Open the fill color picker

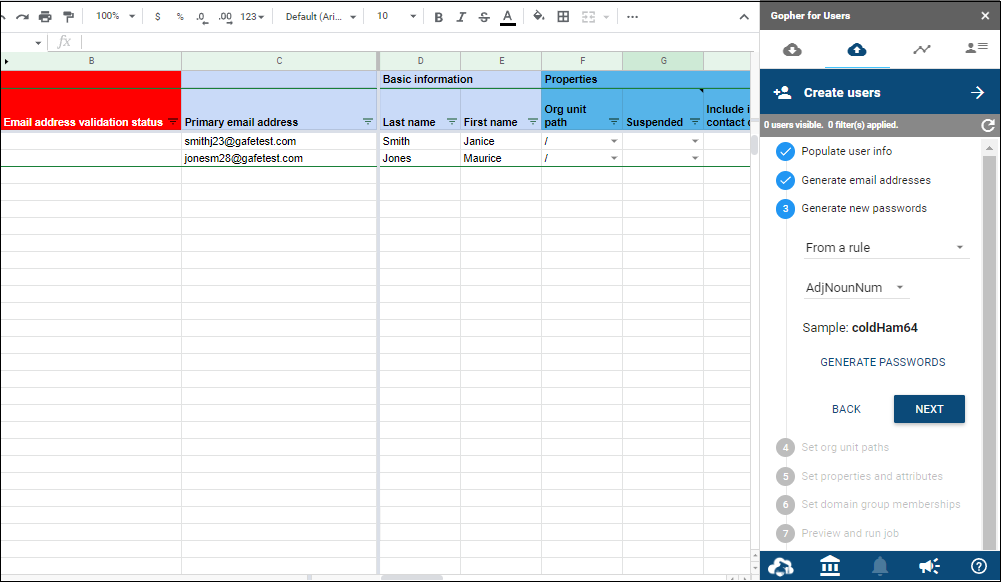(x=539, y=17)
